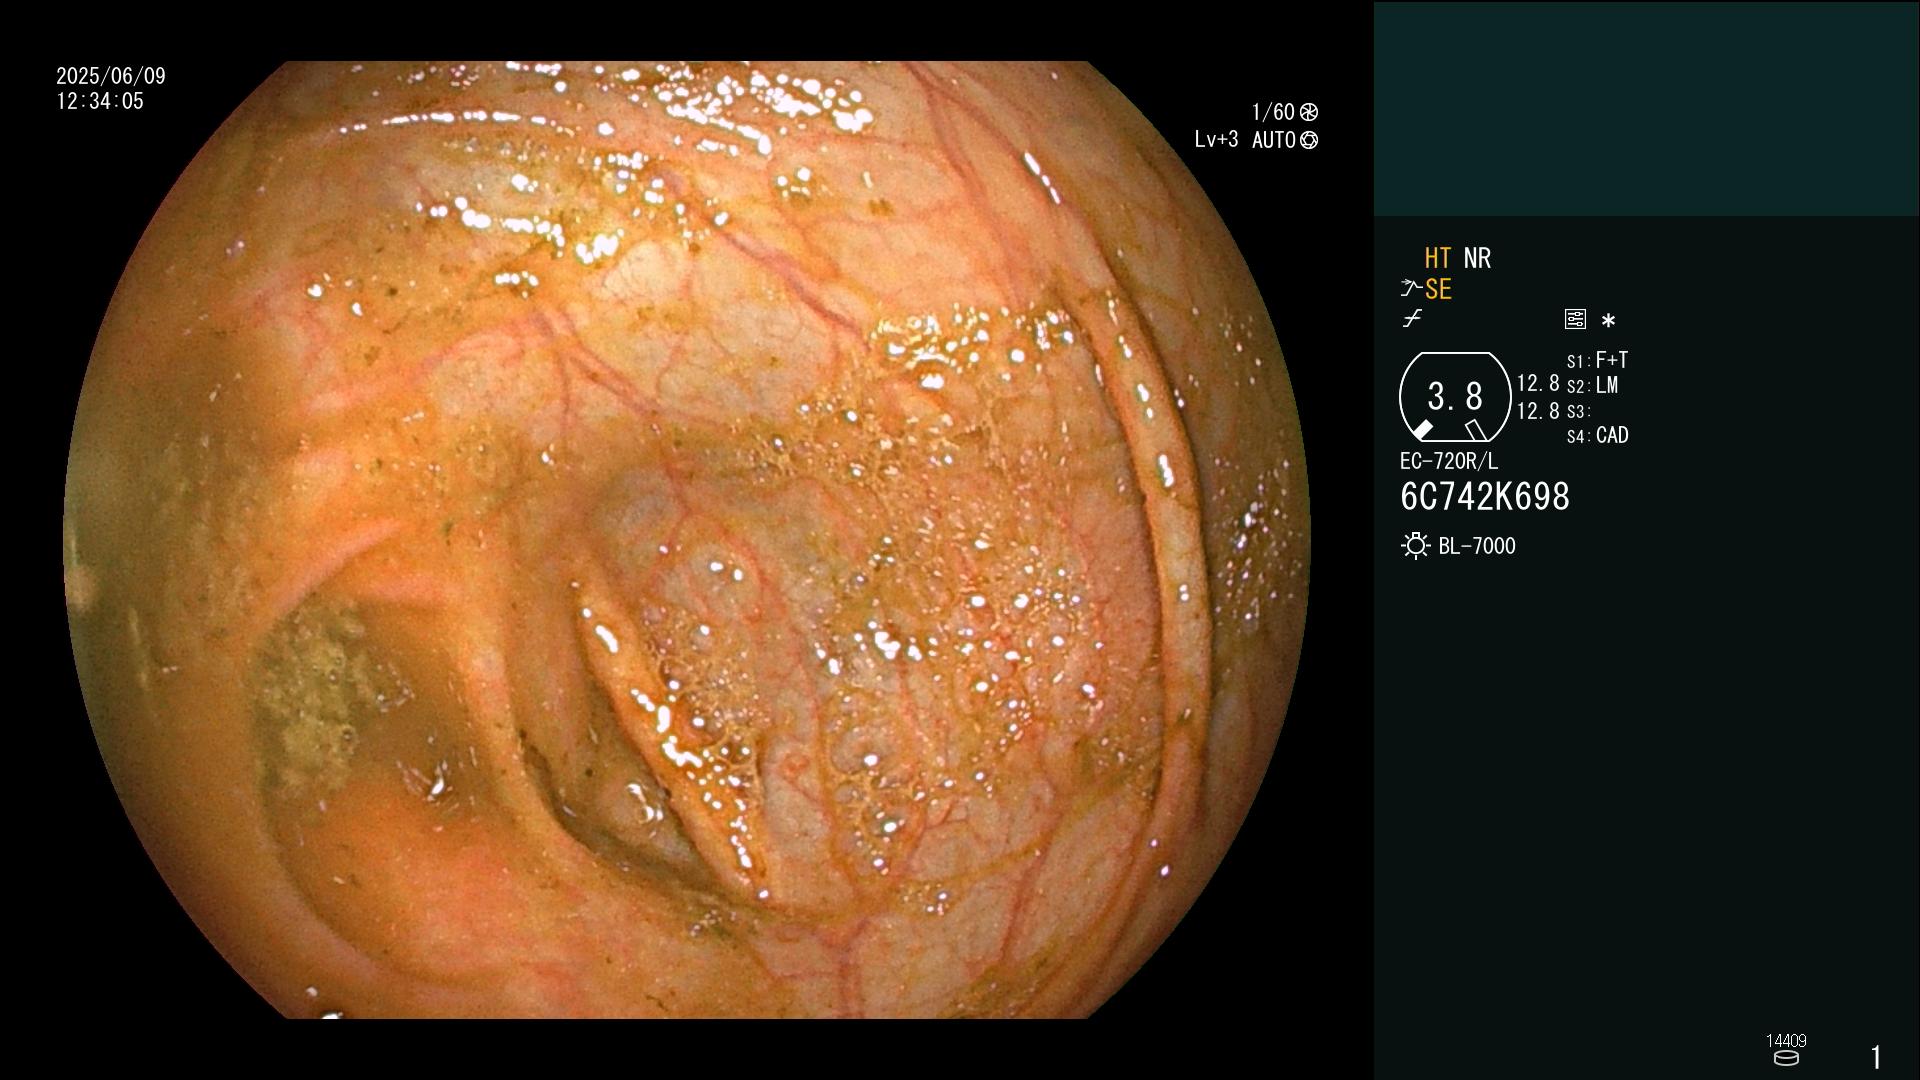Click the structure emphasis curve icon beside SE

coord(1411,289)
